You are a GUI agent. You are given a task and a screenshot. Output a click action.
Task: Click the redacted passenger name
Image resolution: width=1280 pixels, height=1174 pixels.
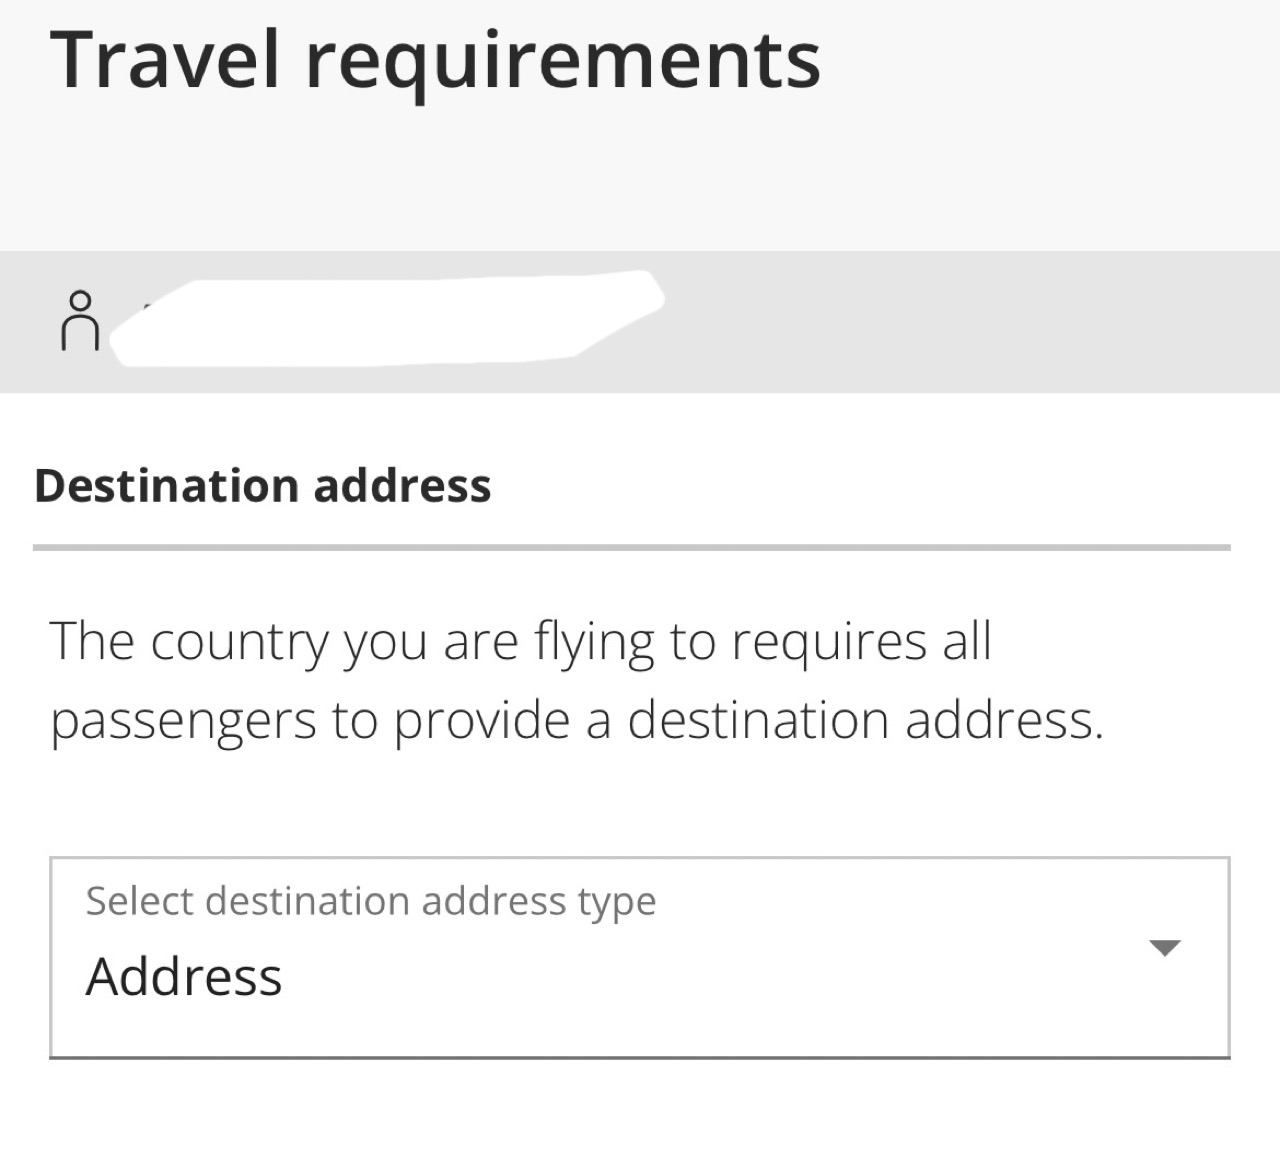[386, 318]
